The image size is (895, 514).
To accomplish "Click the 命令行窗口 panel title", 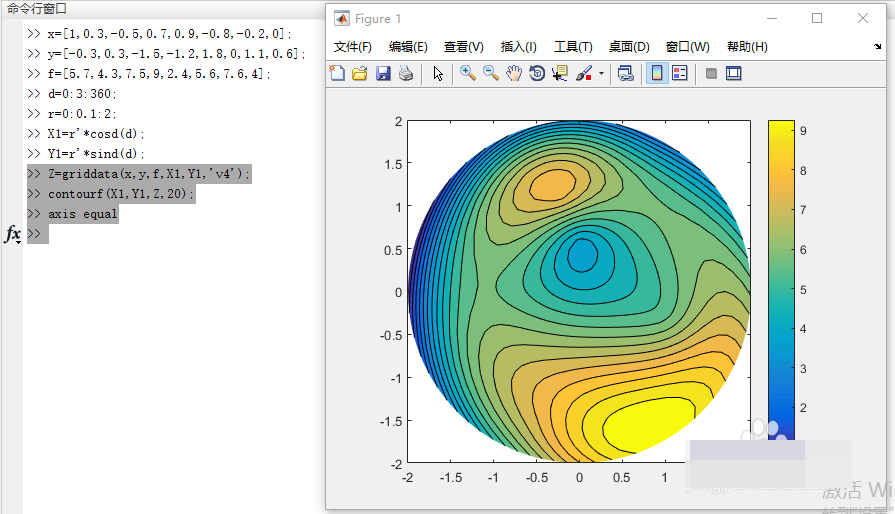I will (x=37, y=9).
